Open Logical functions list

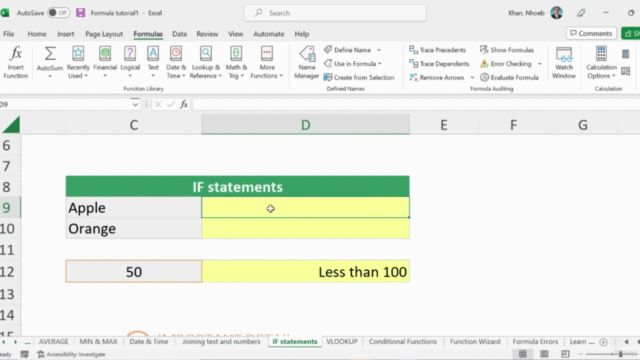(130, 62)
